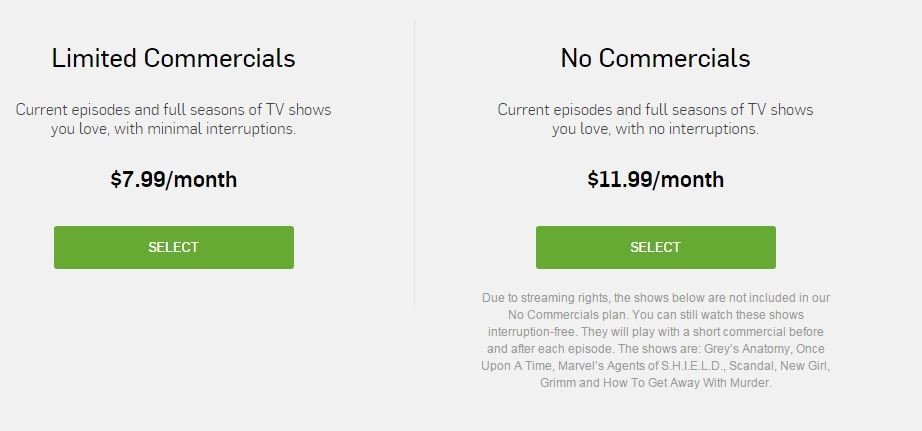Screen dimensions: 922x431
Task: Click the Limited Commercials heading
Action: [x=173, y=58]
